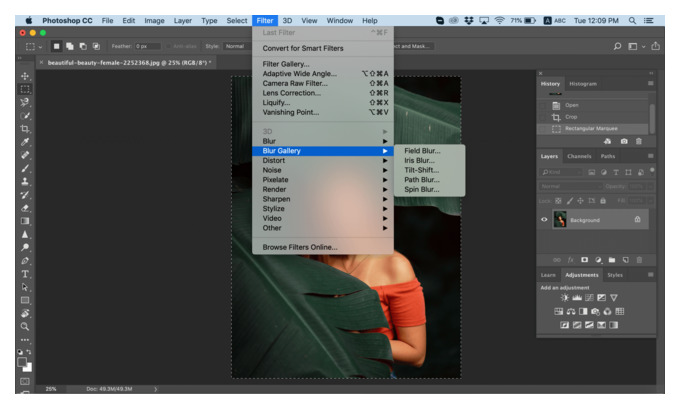The height and width of the screenshot is (409, 680).
Task: Toggle Lock all padlock icon
Action: pyautogui.click(x=603, y=201)
